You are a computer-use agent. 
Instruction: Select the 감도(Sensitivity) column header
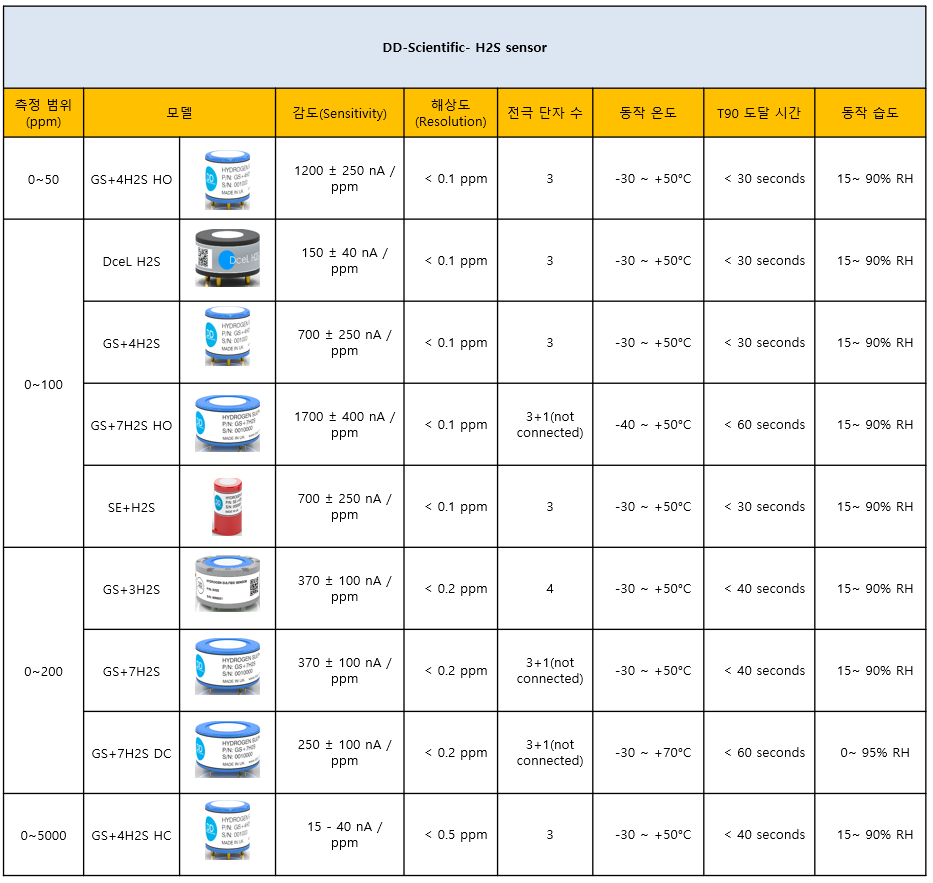click(340, 113)
